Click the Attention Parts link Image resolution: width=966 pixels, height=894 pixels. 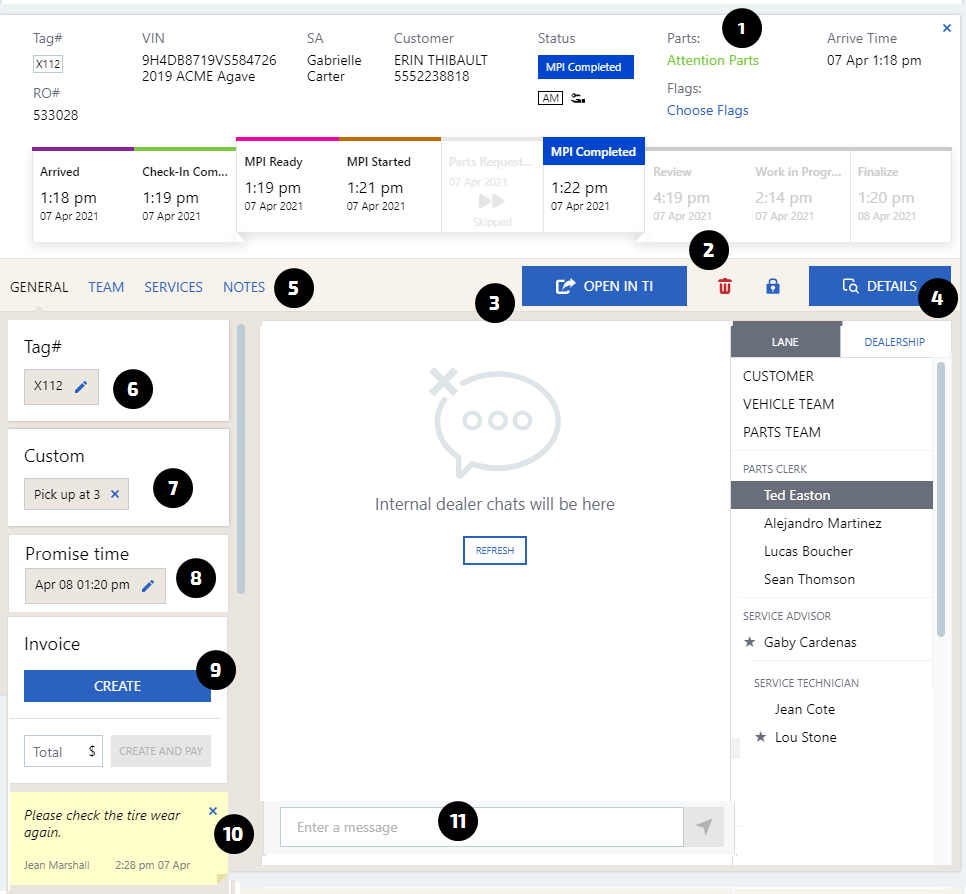(x=712, y=60)
